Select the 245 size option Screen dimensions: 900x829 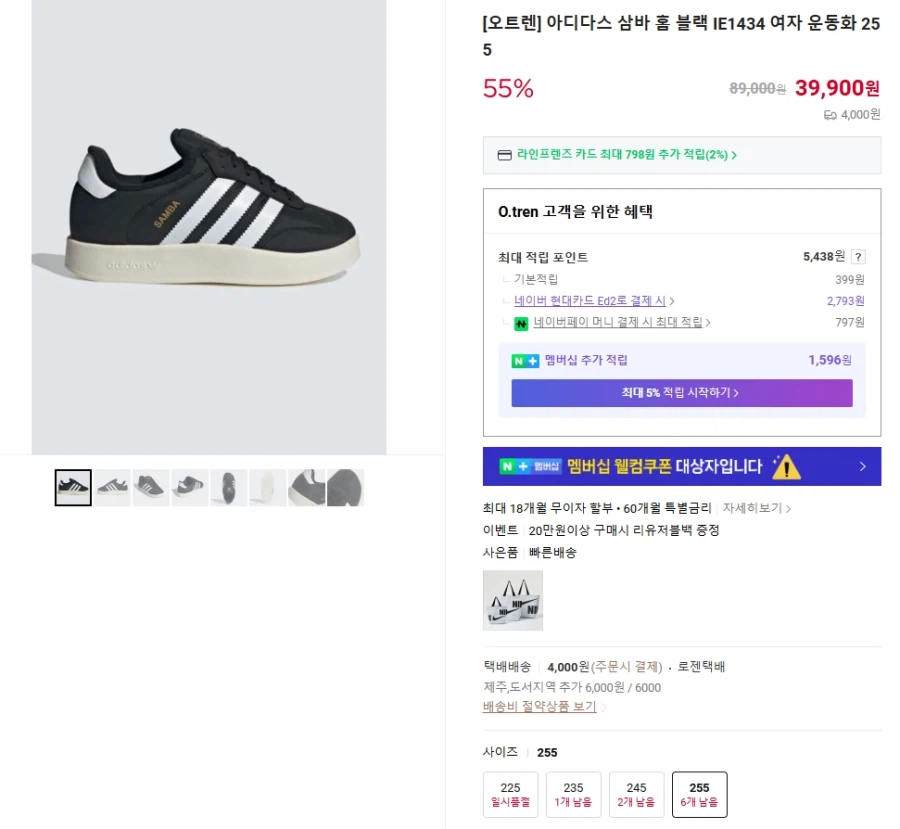636,794
